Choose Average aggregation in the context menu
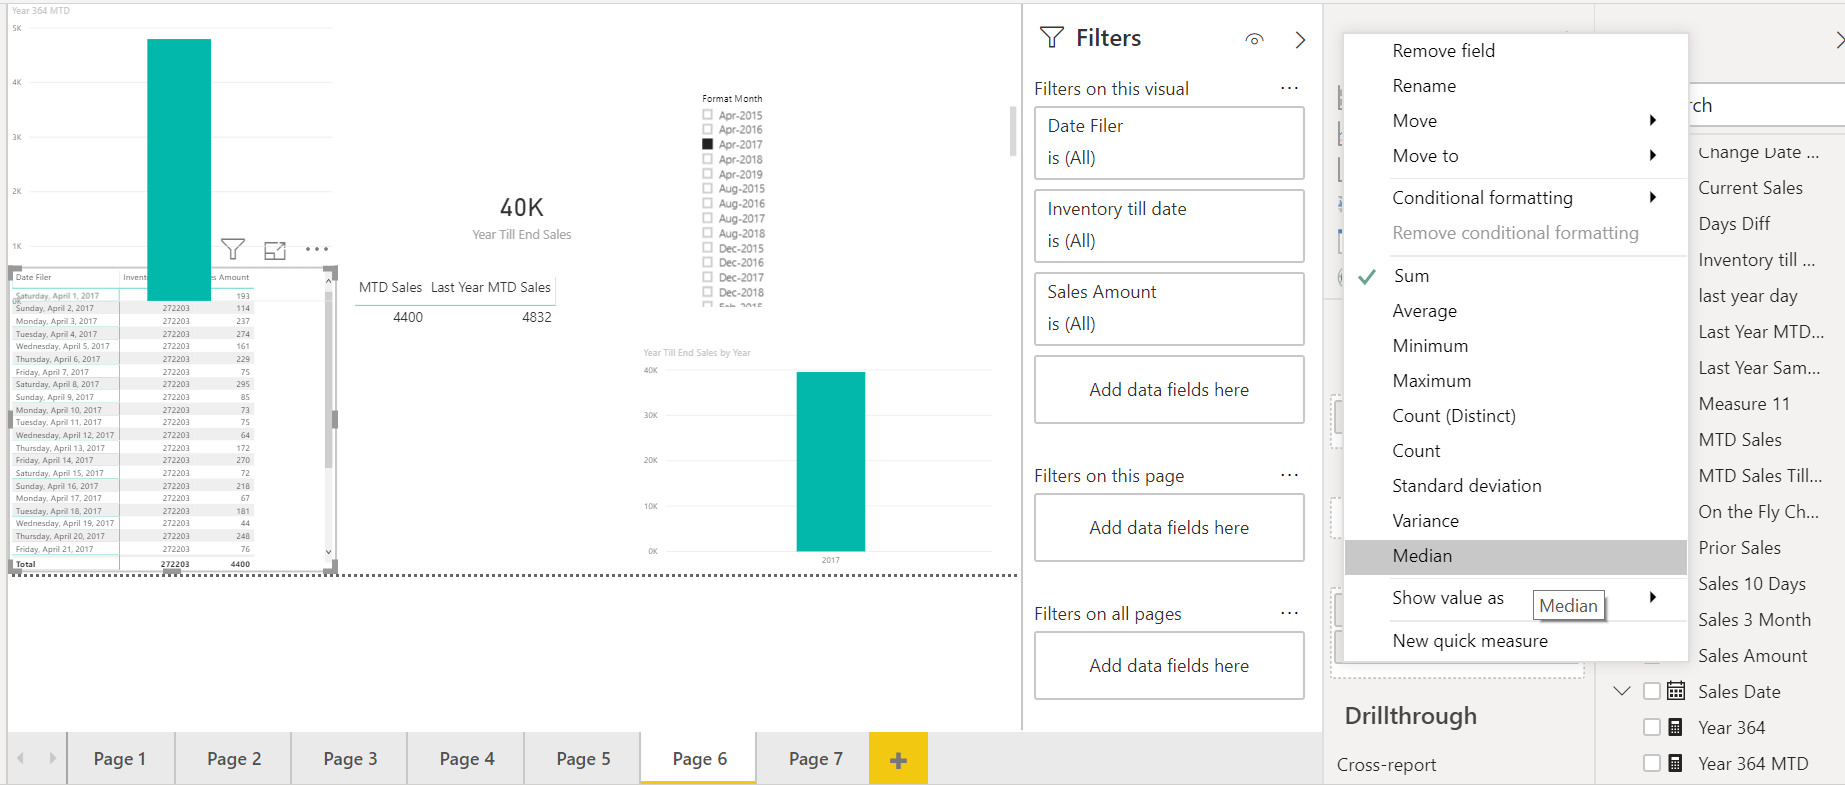This screenshot has width=1845, height=785. 1516,311
